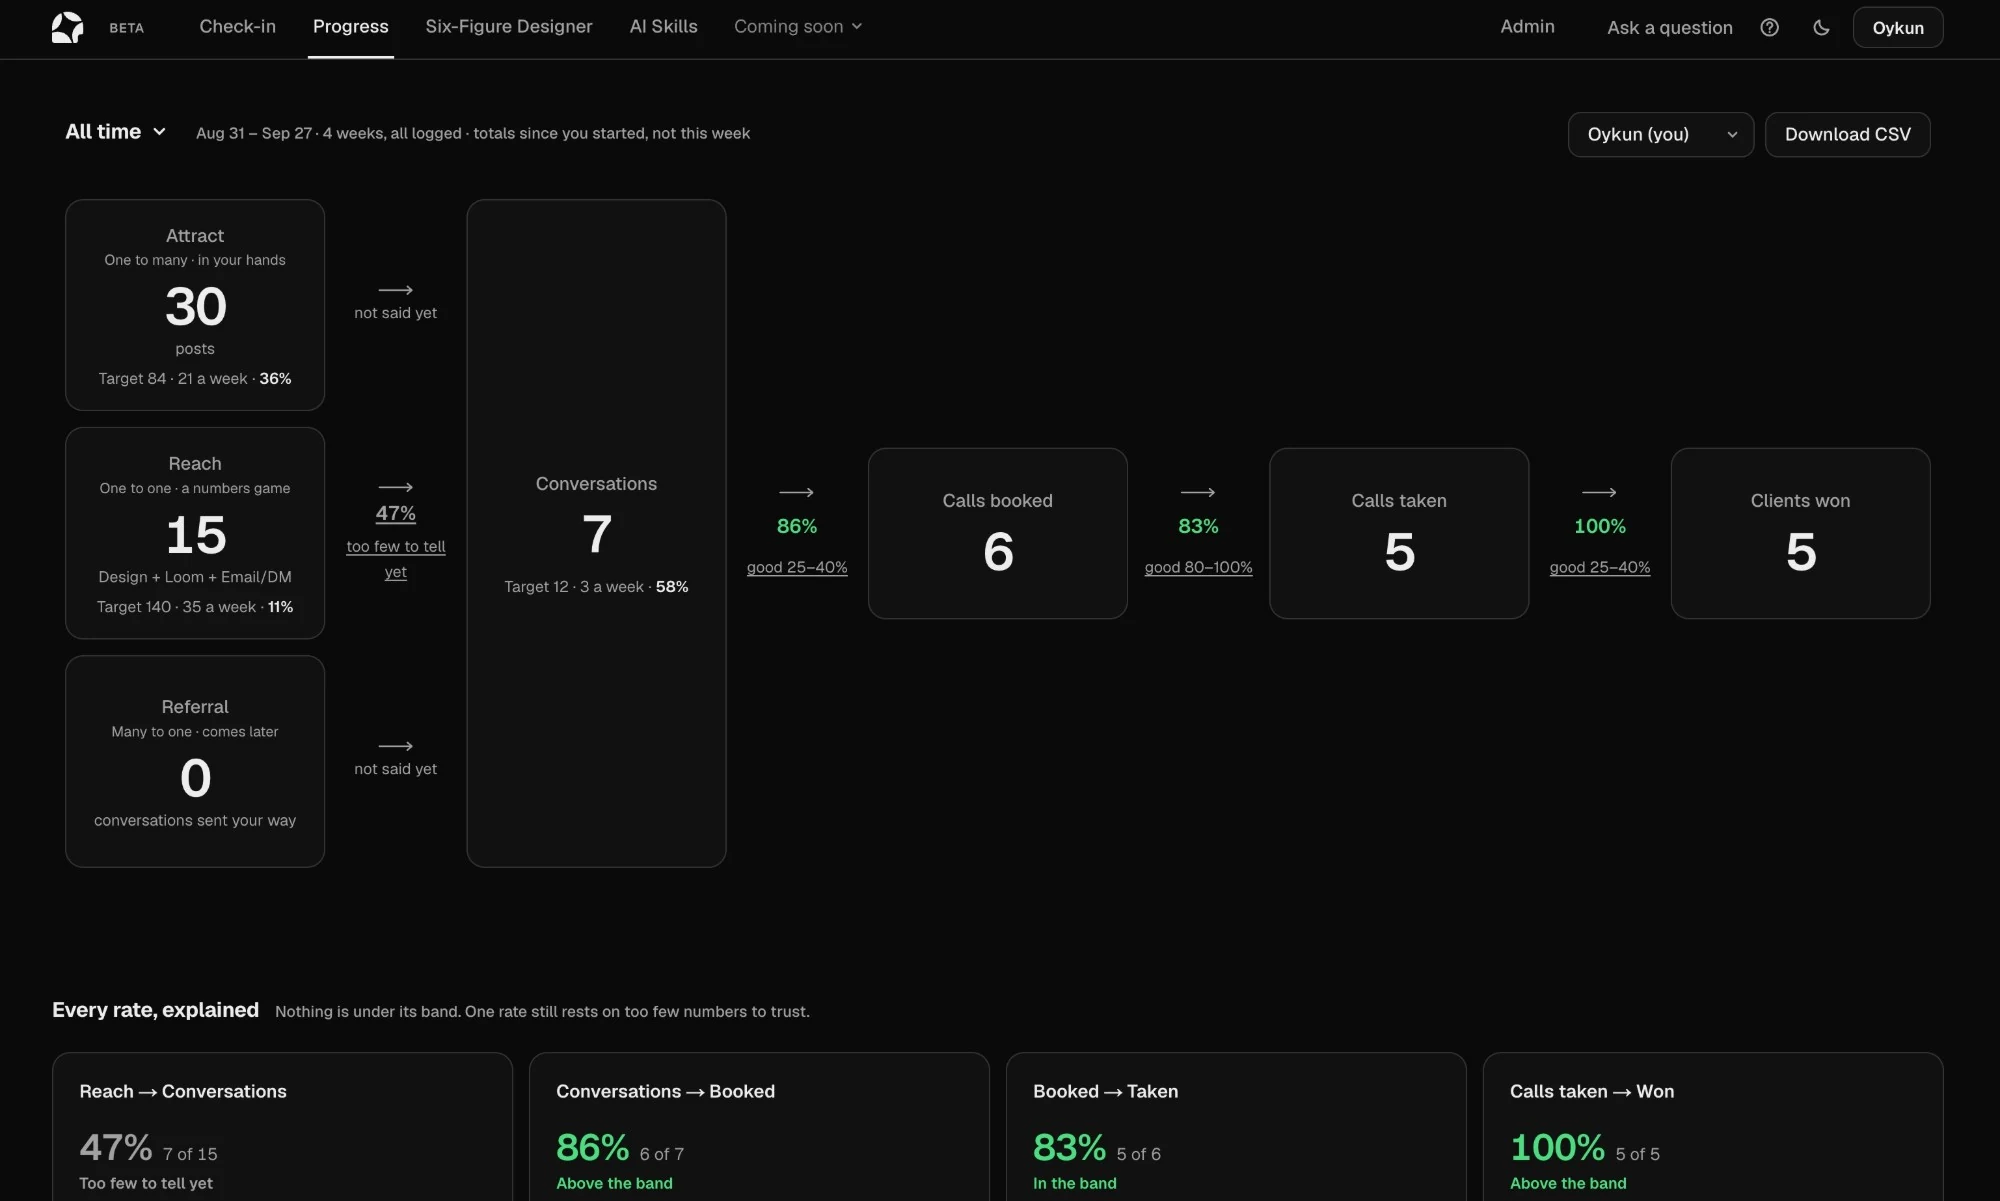The image size is (2000, 1201).
Task: Open the Conversations card
Action: (596, 533)
